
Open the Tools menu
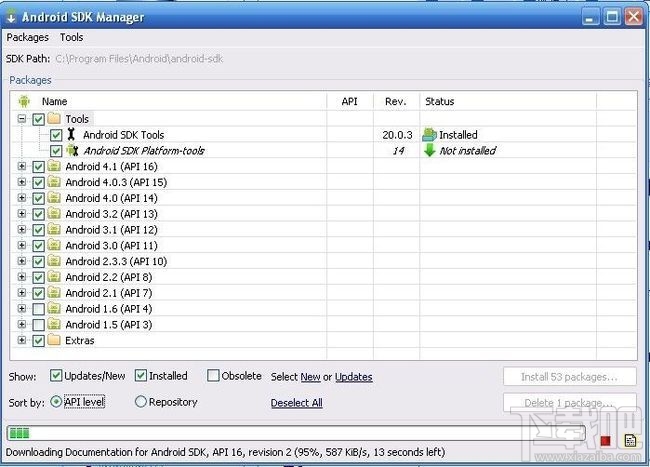click(x=71, y=37)
